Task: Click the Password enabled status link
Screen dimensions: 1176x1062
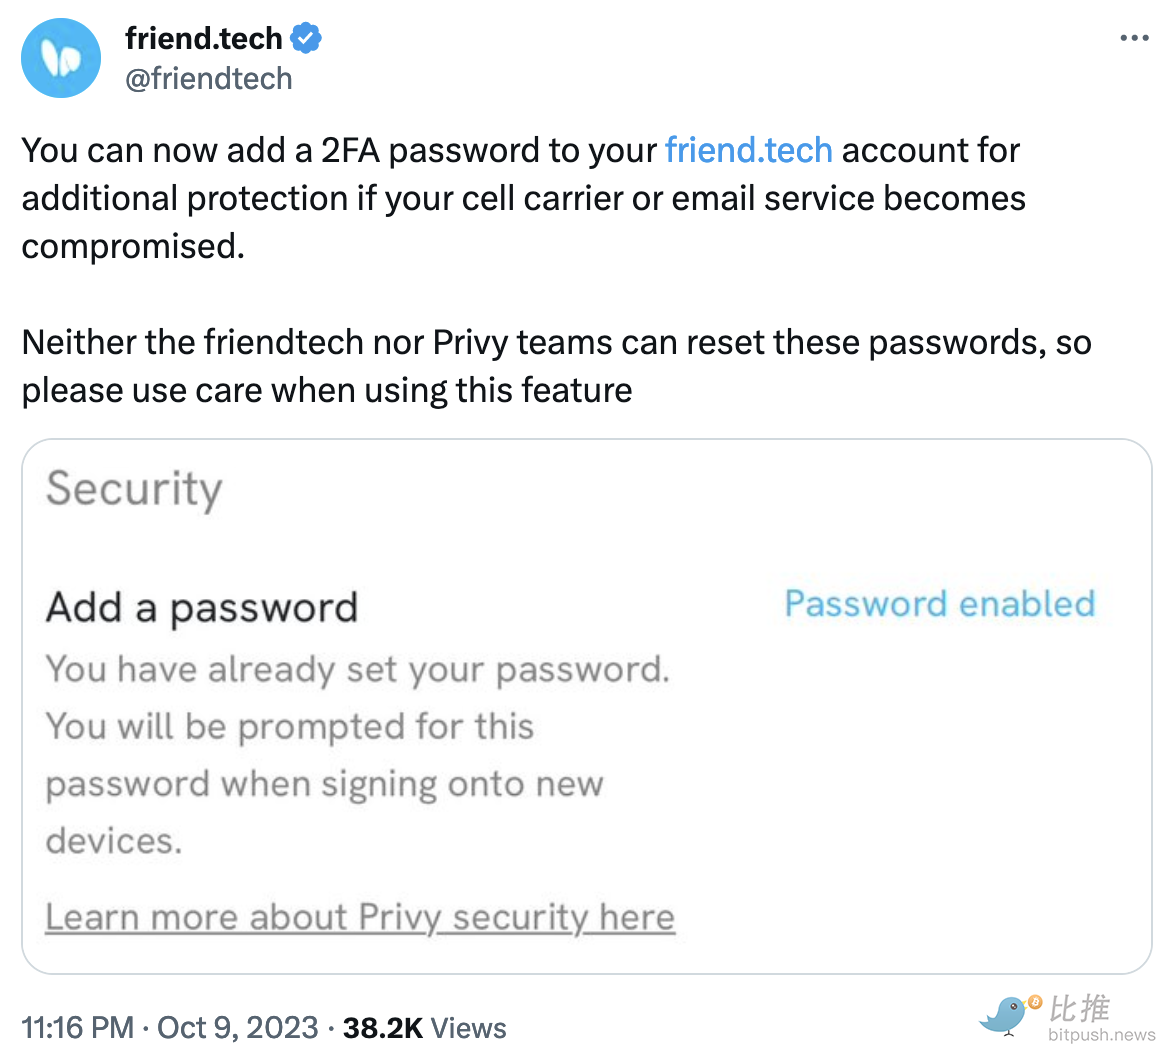Action: click(940, 604)
